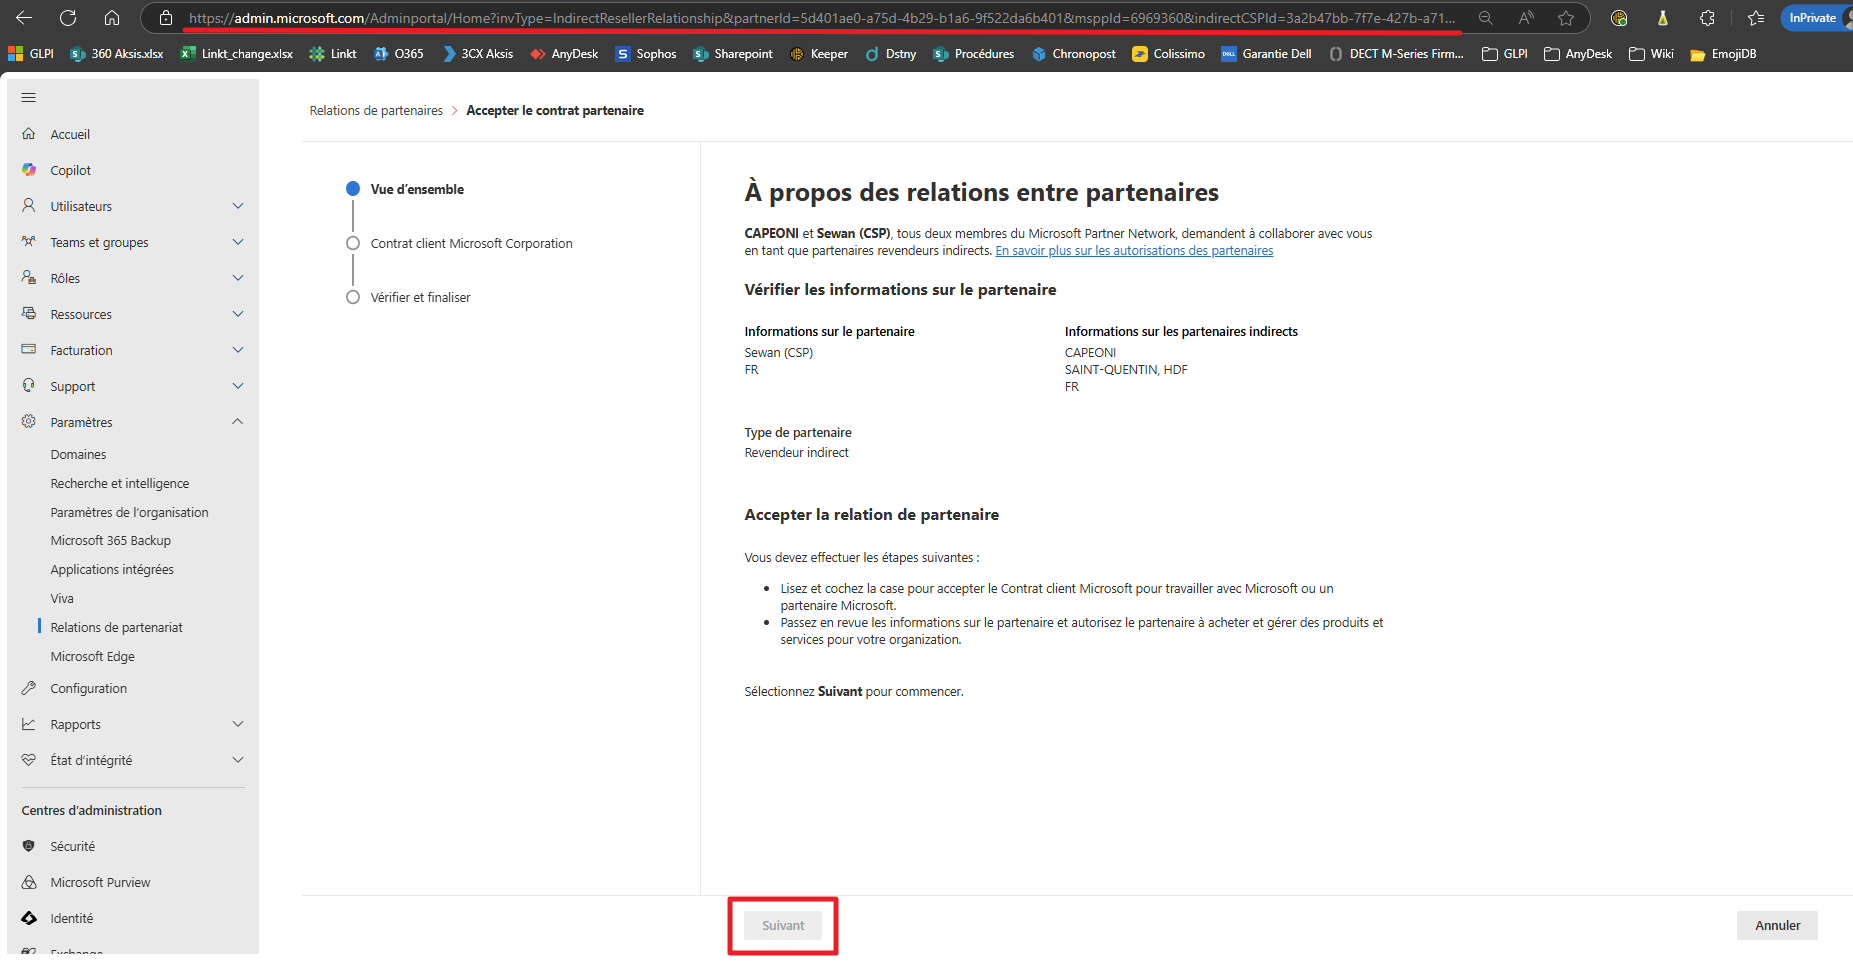
Task: Collapse the Paramètres chevron
Action: point(238,422)
